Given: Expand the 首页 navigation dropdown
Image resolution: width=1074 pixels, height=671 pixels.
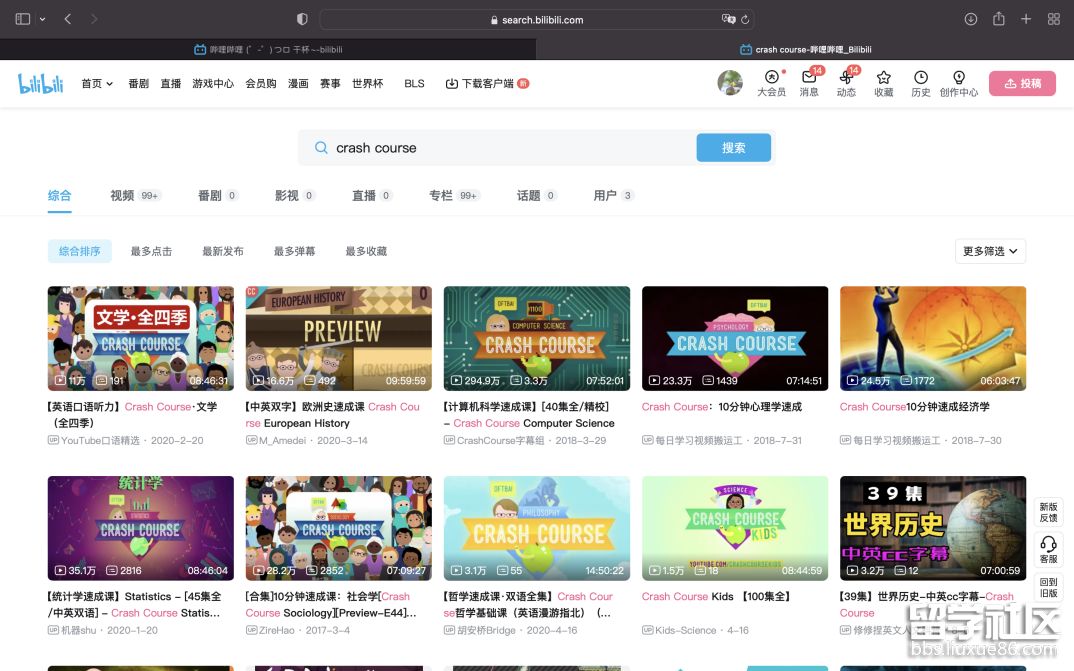Looking at the screenshot, I should click(x=97, y=84).
